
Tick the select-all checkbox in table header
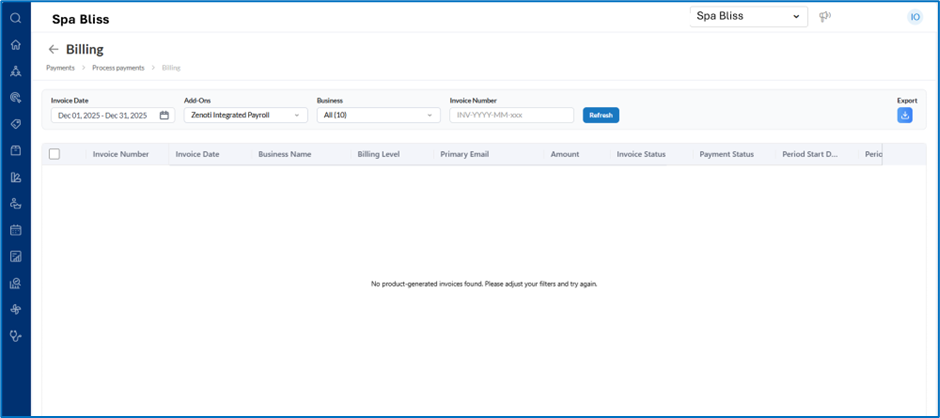pyautogui.click(x=55, y=154)
